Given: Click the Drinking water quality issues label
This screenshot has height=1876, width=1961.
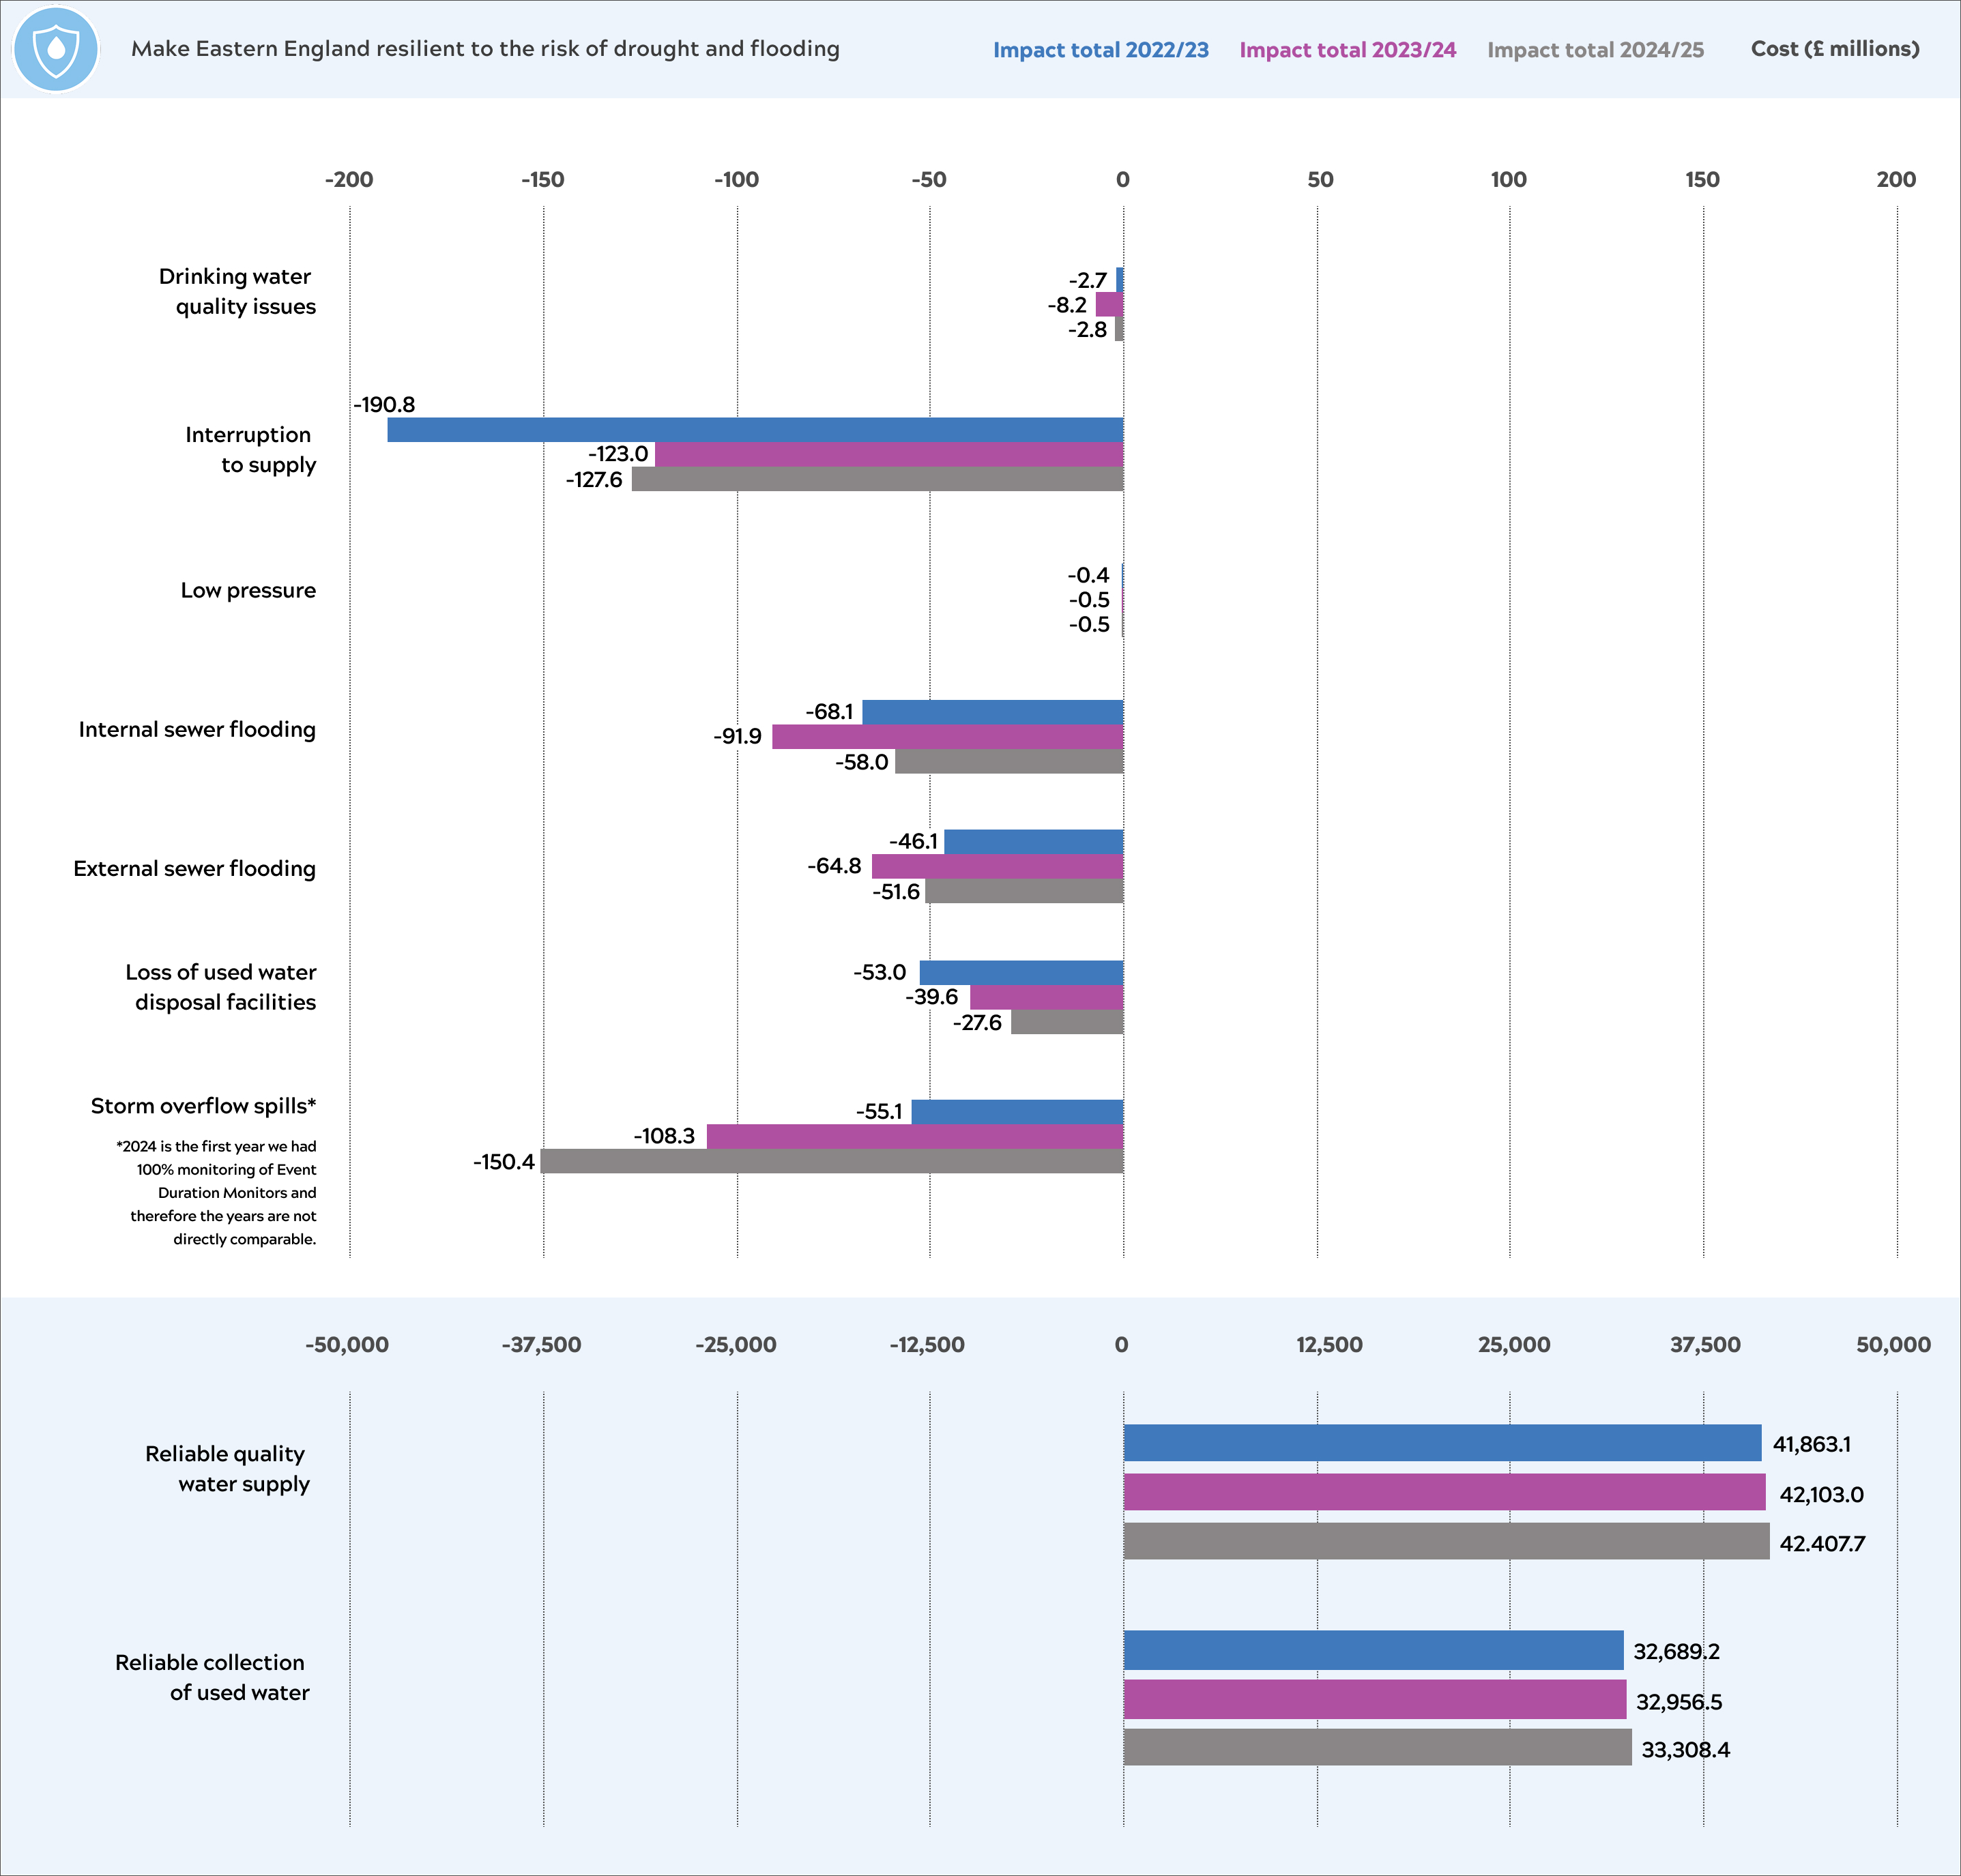Looking at the screenshot, I should (237, 291).
